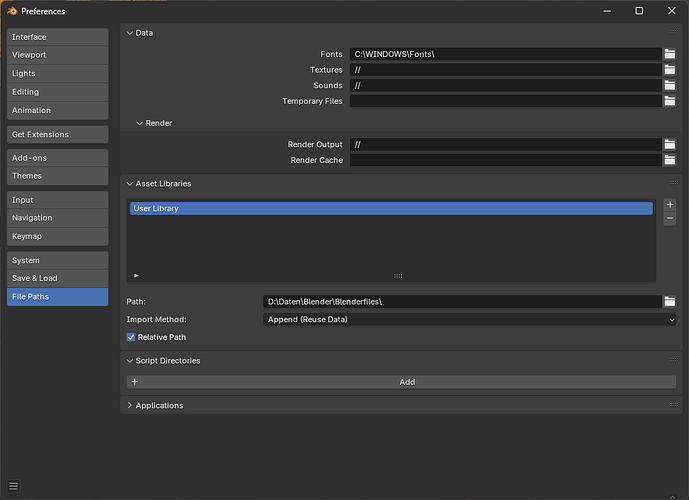Image resolution: width=689 pixels, height=500 pixels.
Task: Click Add to add script directory
Action: [x=401, y=382]
